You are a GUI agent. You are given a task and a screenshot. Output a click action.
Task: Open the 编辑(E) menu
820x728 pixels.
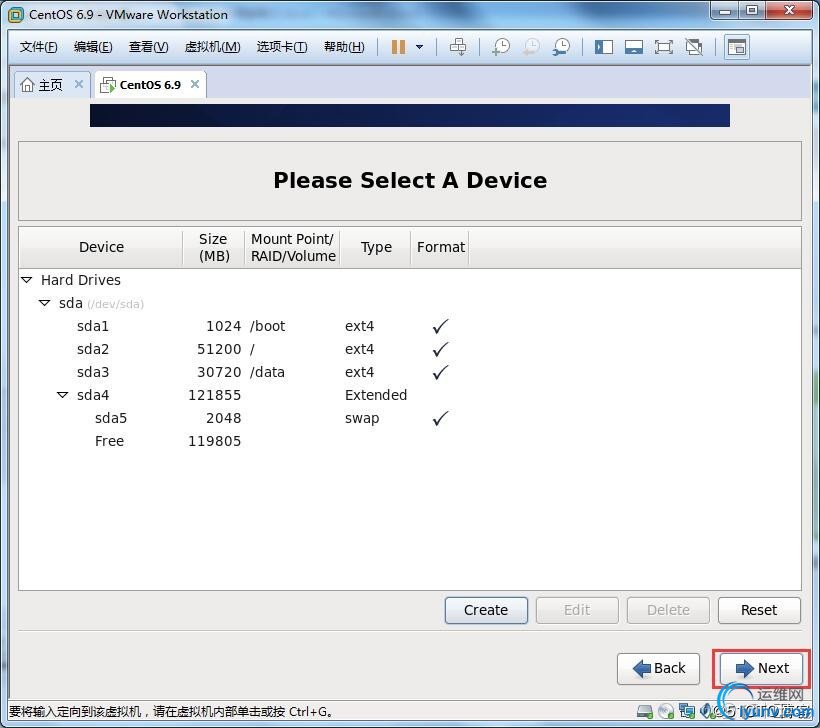(93, 47)
